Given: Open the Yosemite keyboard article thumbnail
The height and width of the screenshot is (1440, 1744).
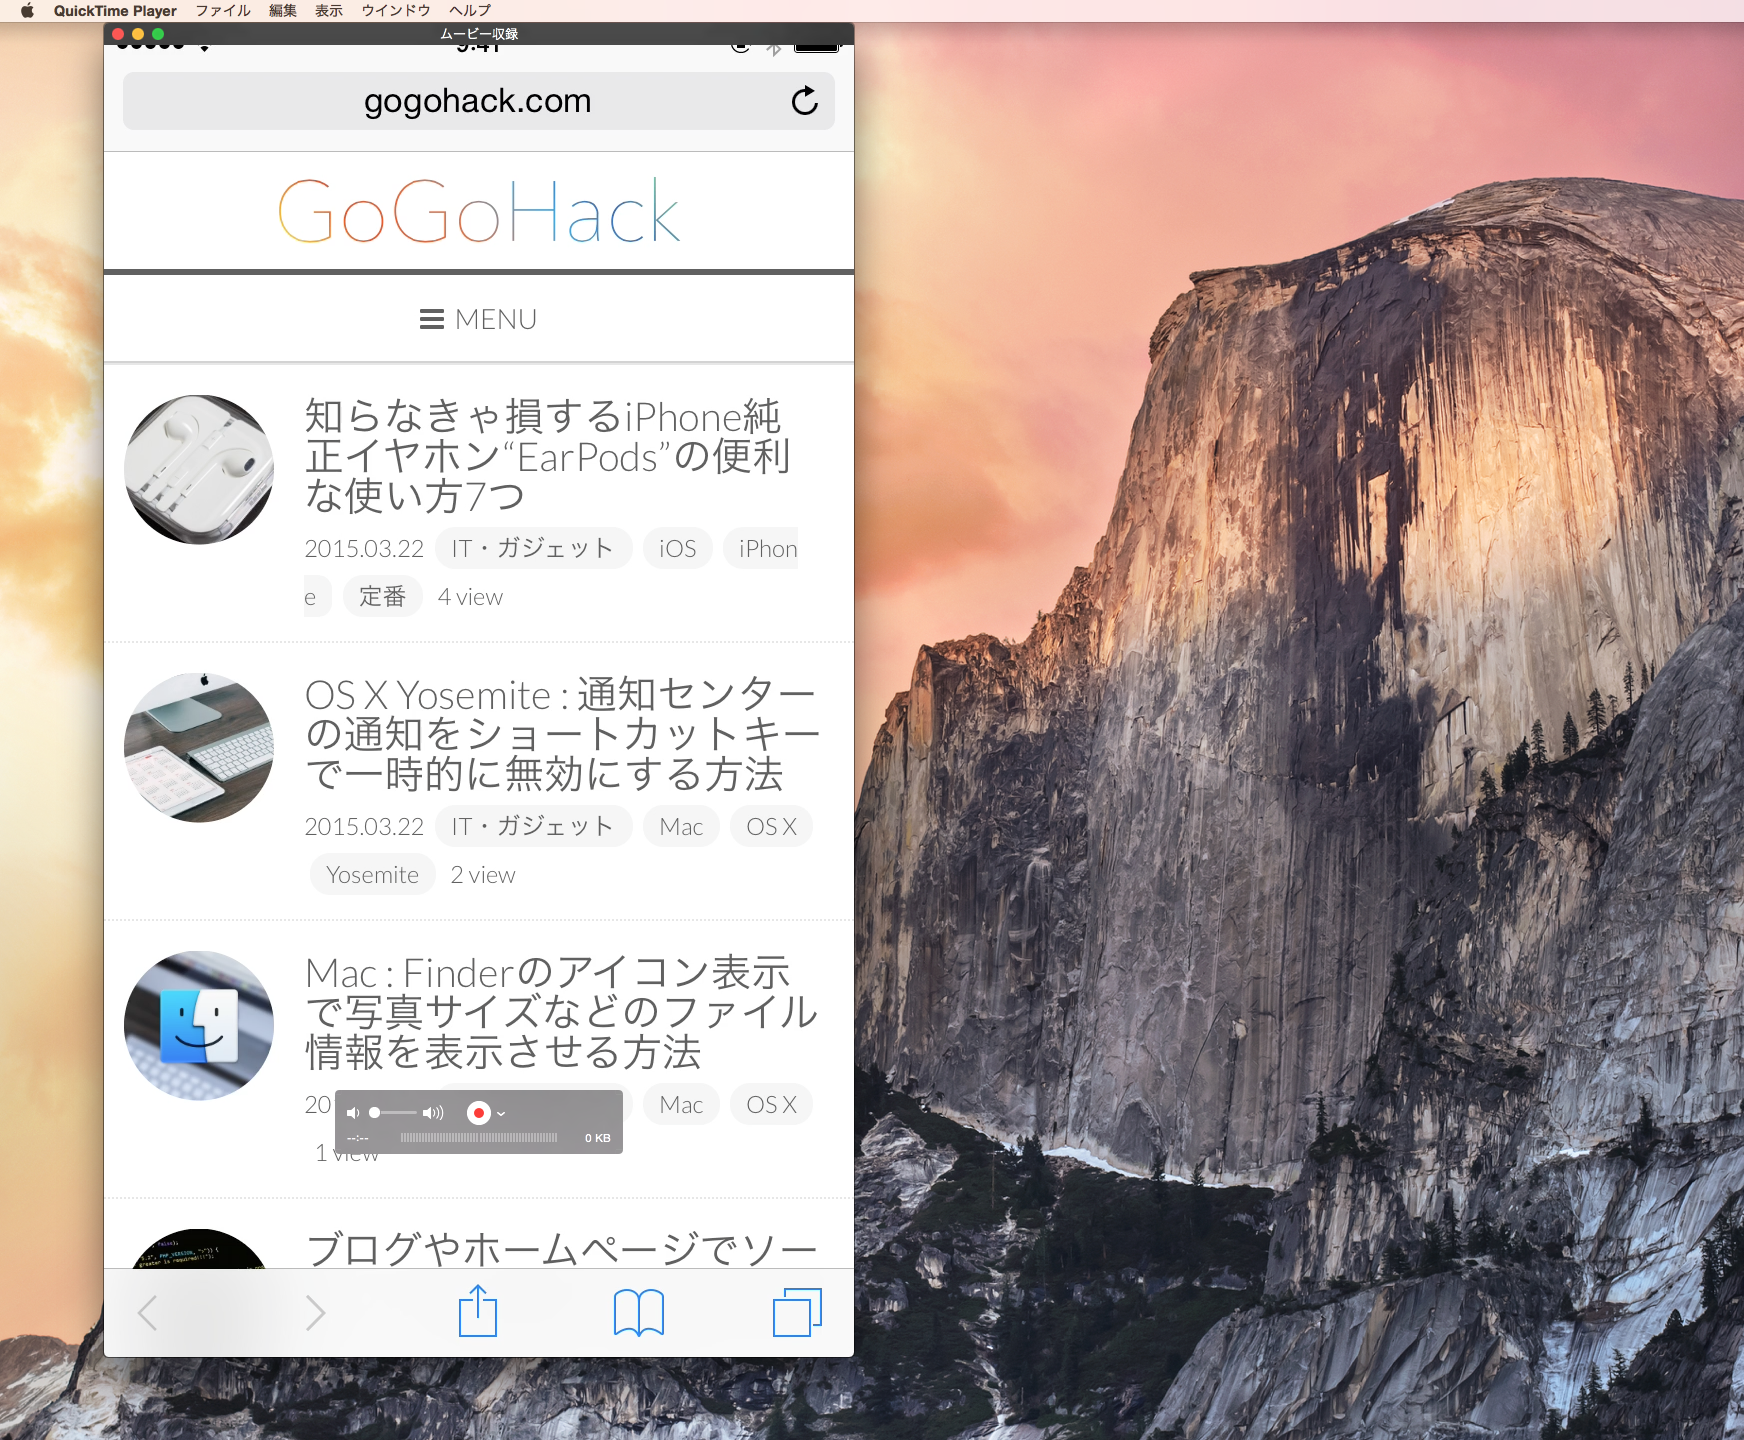Looking at the screenshot, I should 199,747.
